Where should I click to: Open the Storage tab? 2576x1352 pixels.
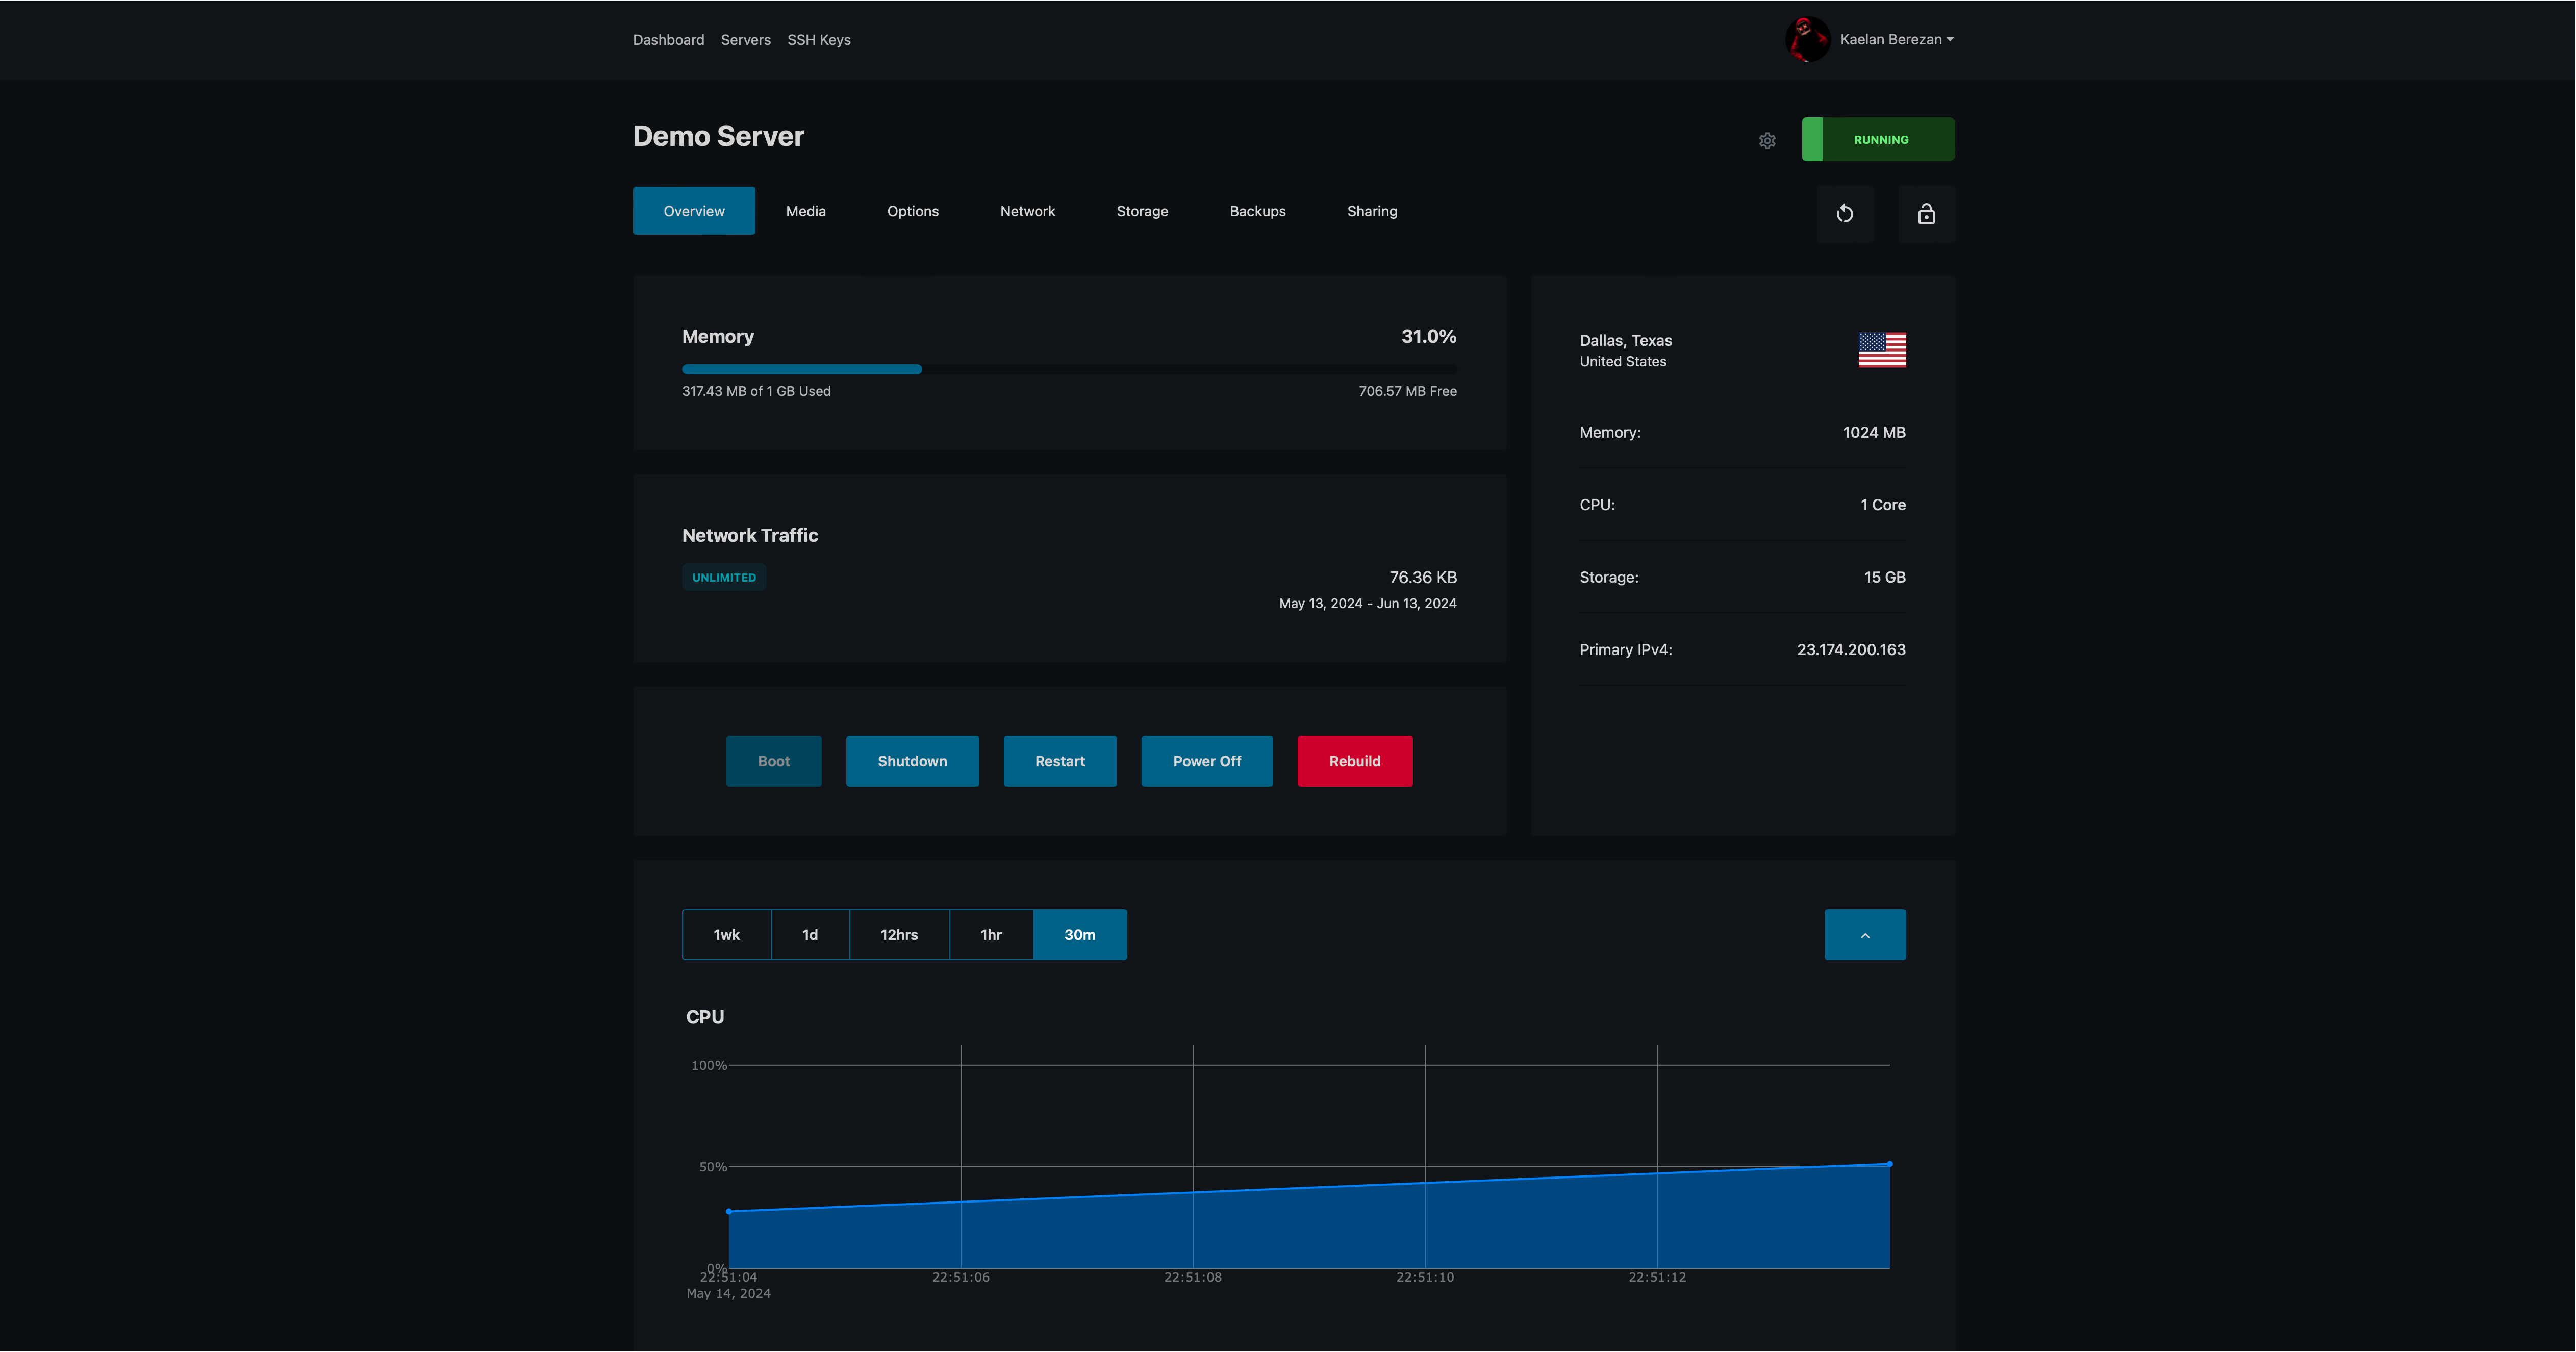click(1142, 211)
